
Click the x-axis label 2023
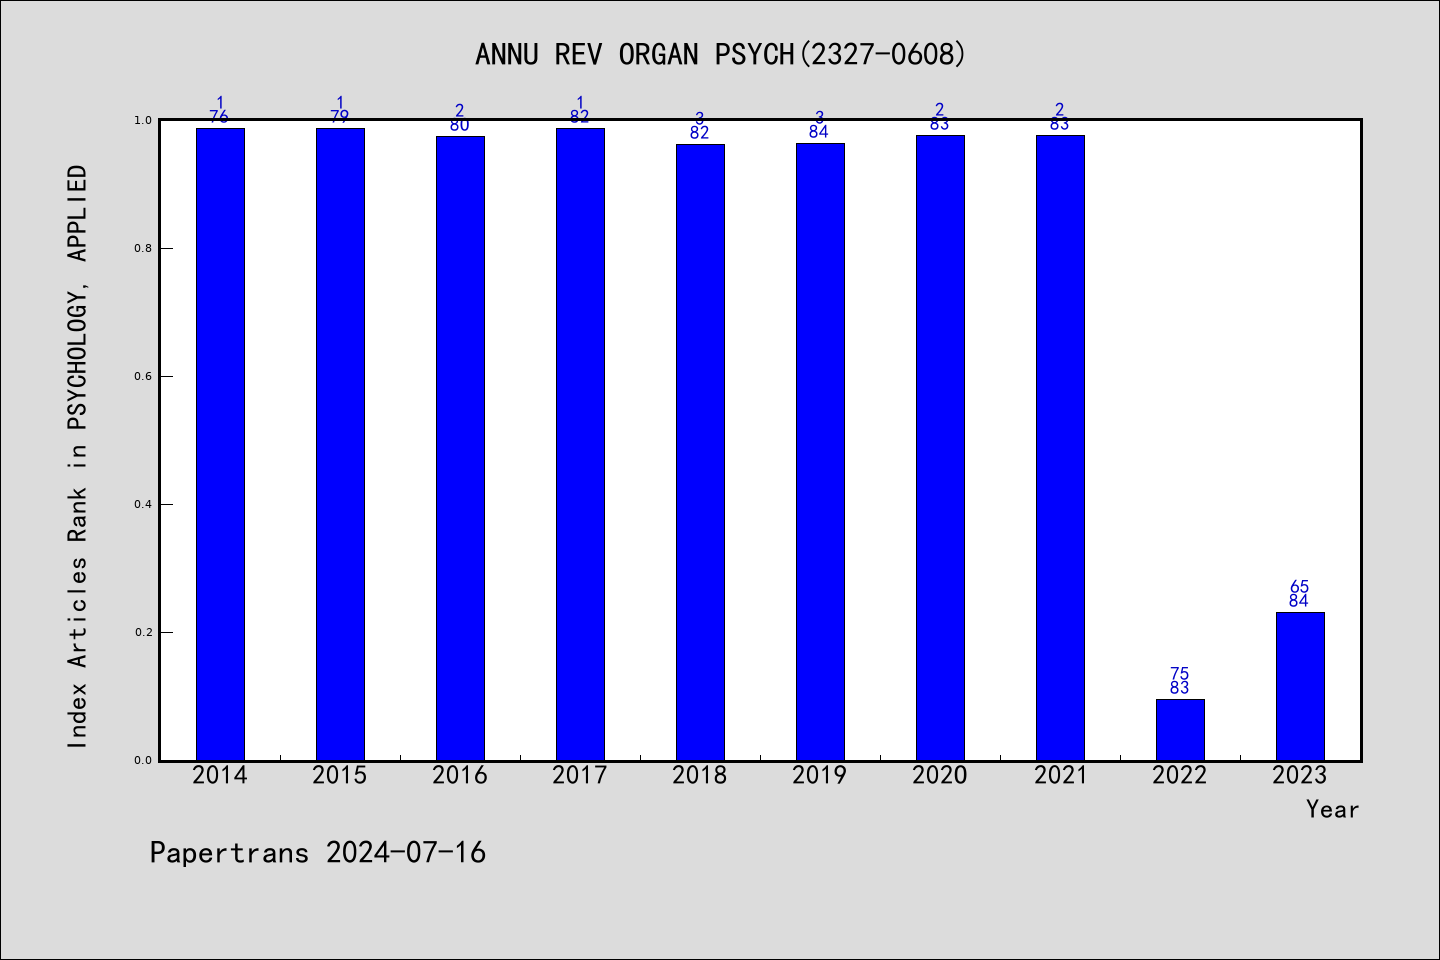[1300, 775]
